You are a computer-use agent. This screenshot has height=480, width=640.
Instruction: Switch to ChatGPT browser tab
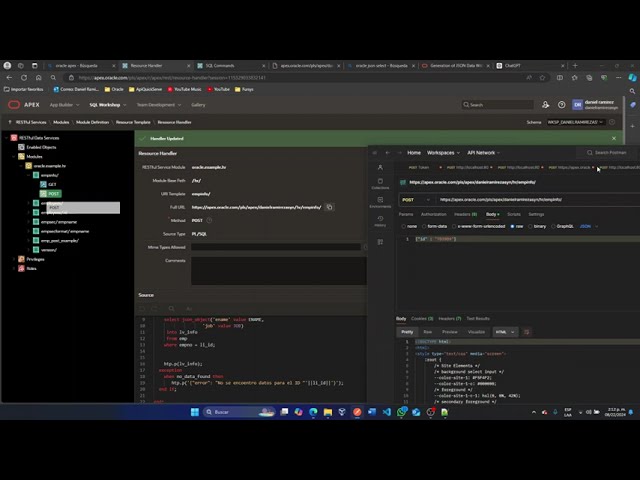tap(531, 65)
